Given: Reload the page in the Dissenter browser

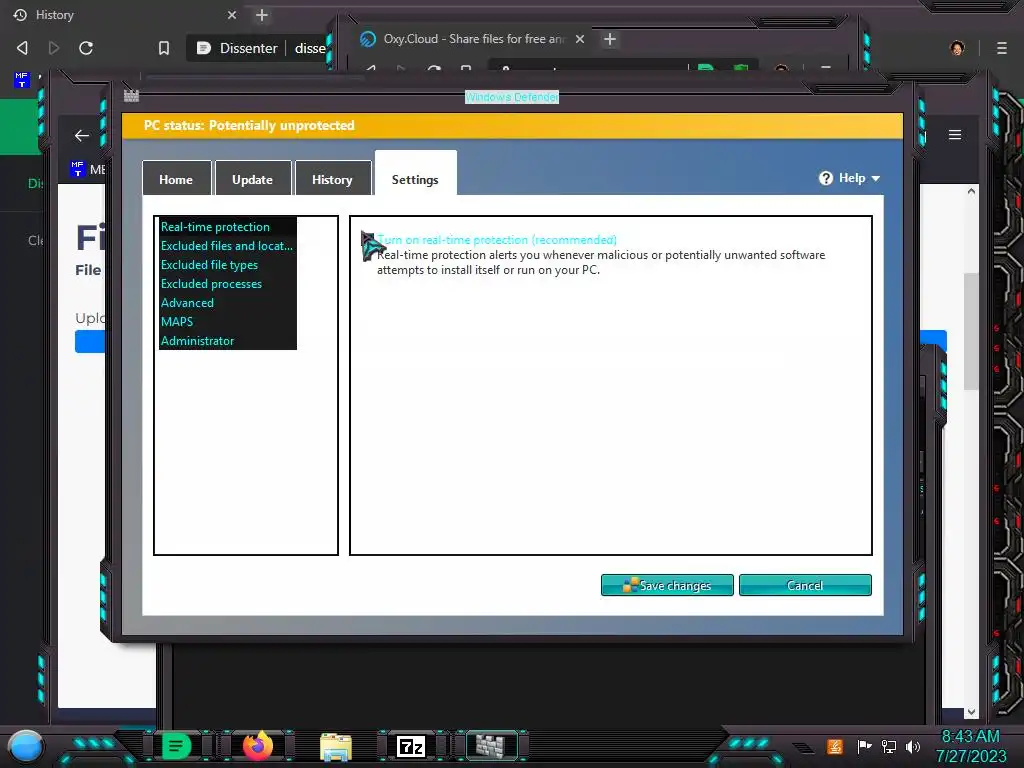Looking at the screenshot, I should [86, 48].
